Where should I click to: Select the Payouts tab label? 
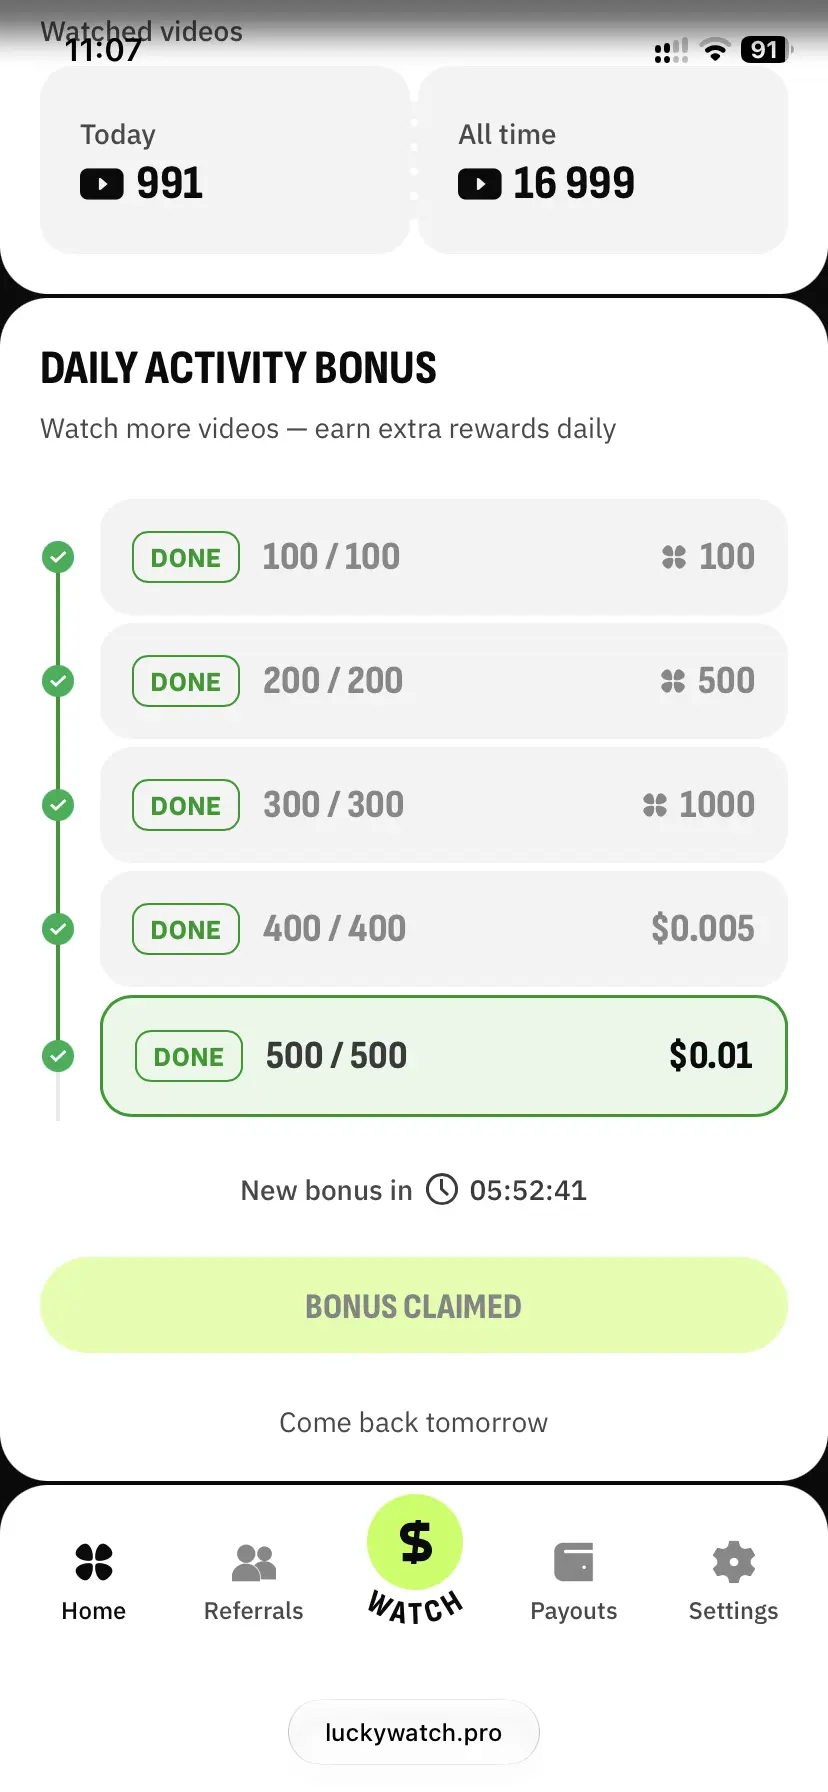tap(574, 1611)
